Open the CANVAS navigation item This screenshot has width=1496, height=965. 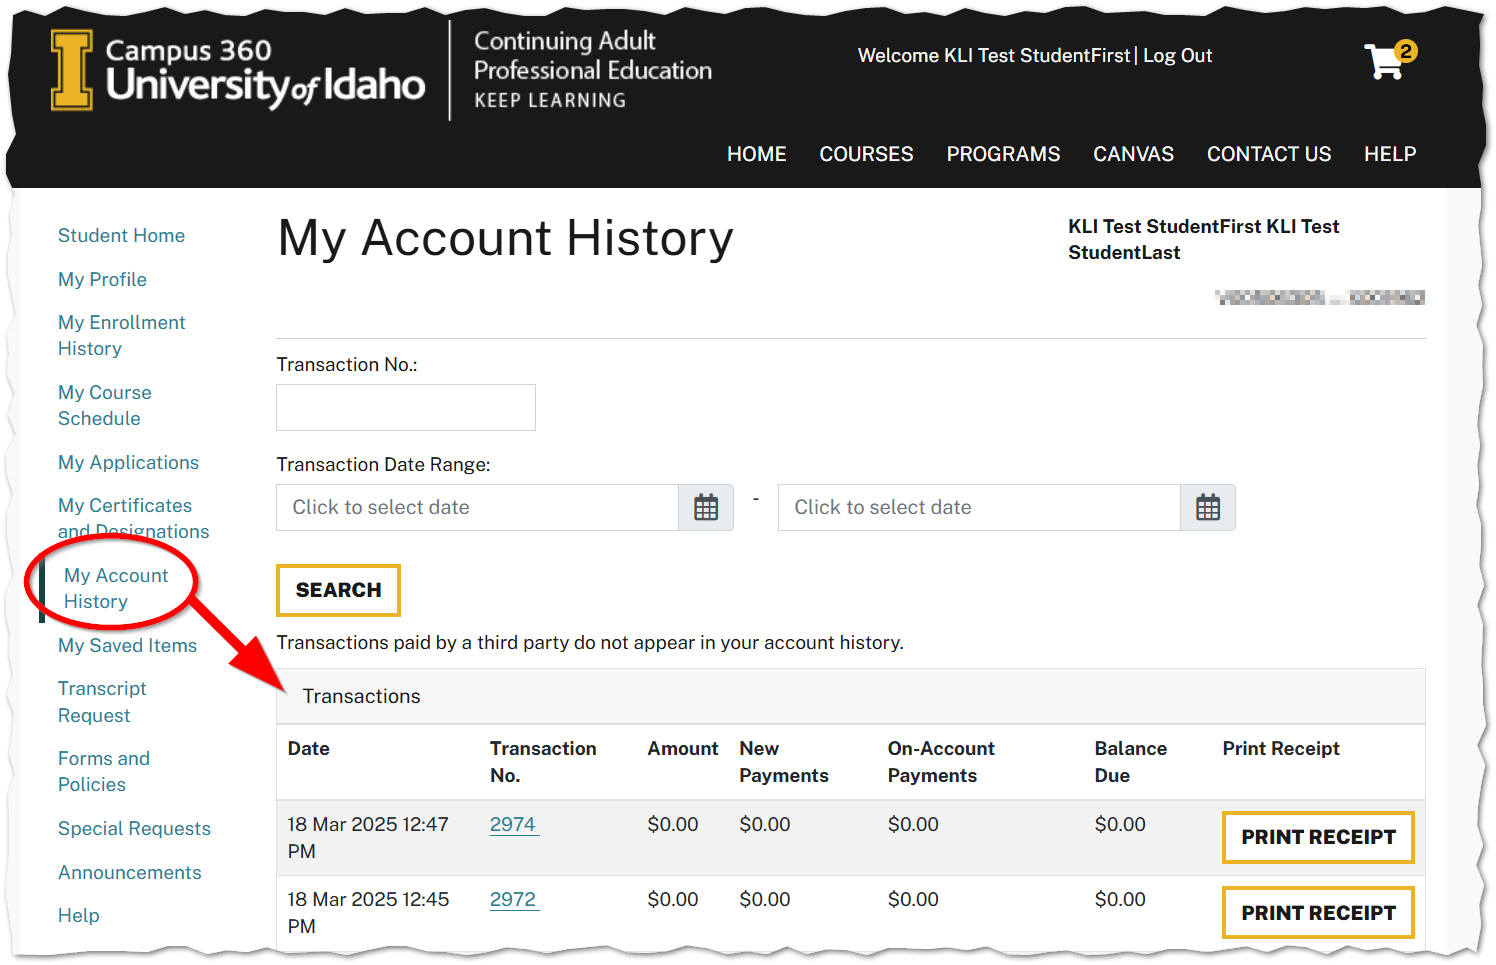[x=1133, y=154]
